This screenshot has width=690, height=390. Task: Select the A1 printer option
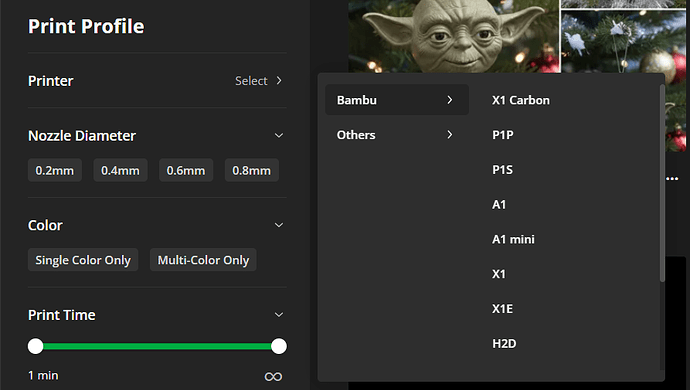[x=499, y=204]
